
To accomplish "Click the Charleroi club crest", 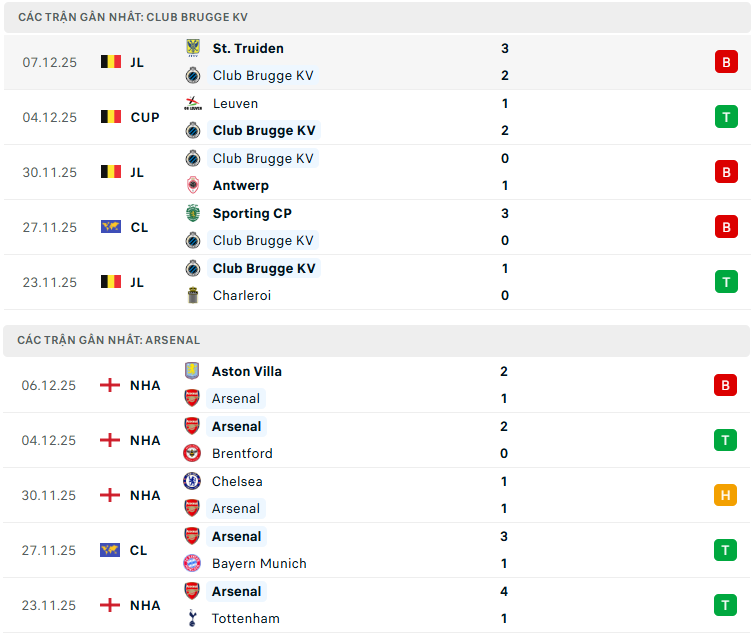I will point(193,295).
